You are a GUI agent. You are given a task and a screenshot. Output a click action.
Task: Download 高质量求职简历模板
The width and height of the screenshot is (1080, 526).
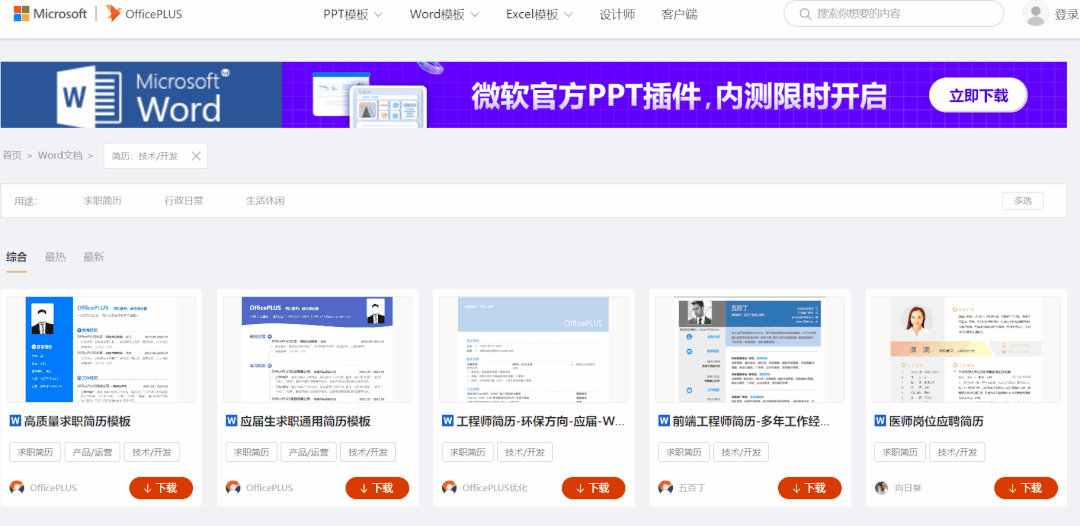[x=161, y=488]
